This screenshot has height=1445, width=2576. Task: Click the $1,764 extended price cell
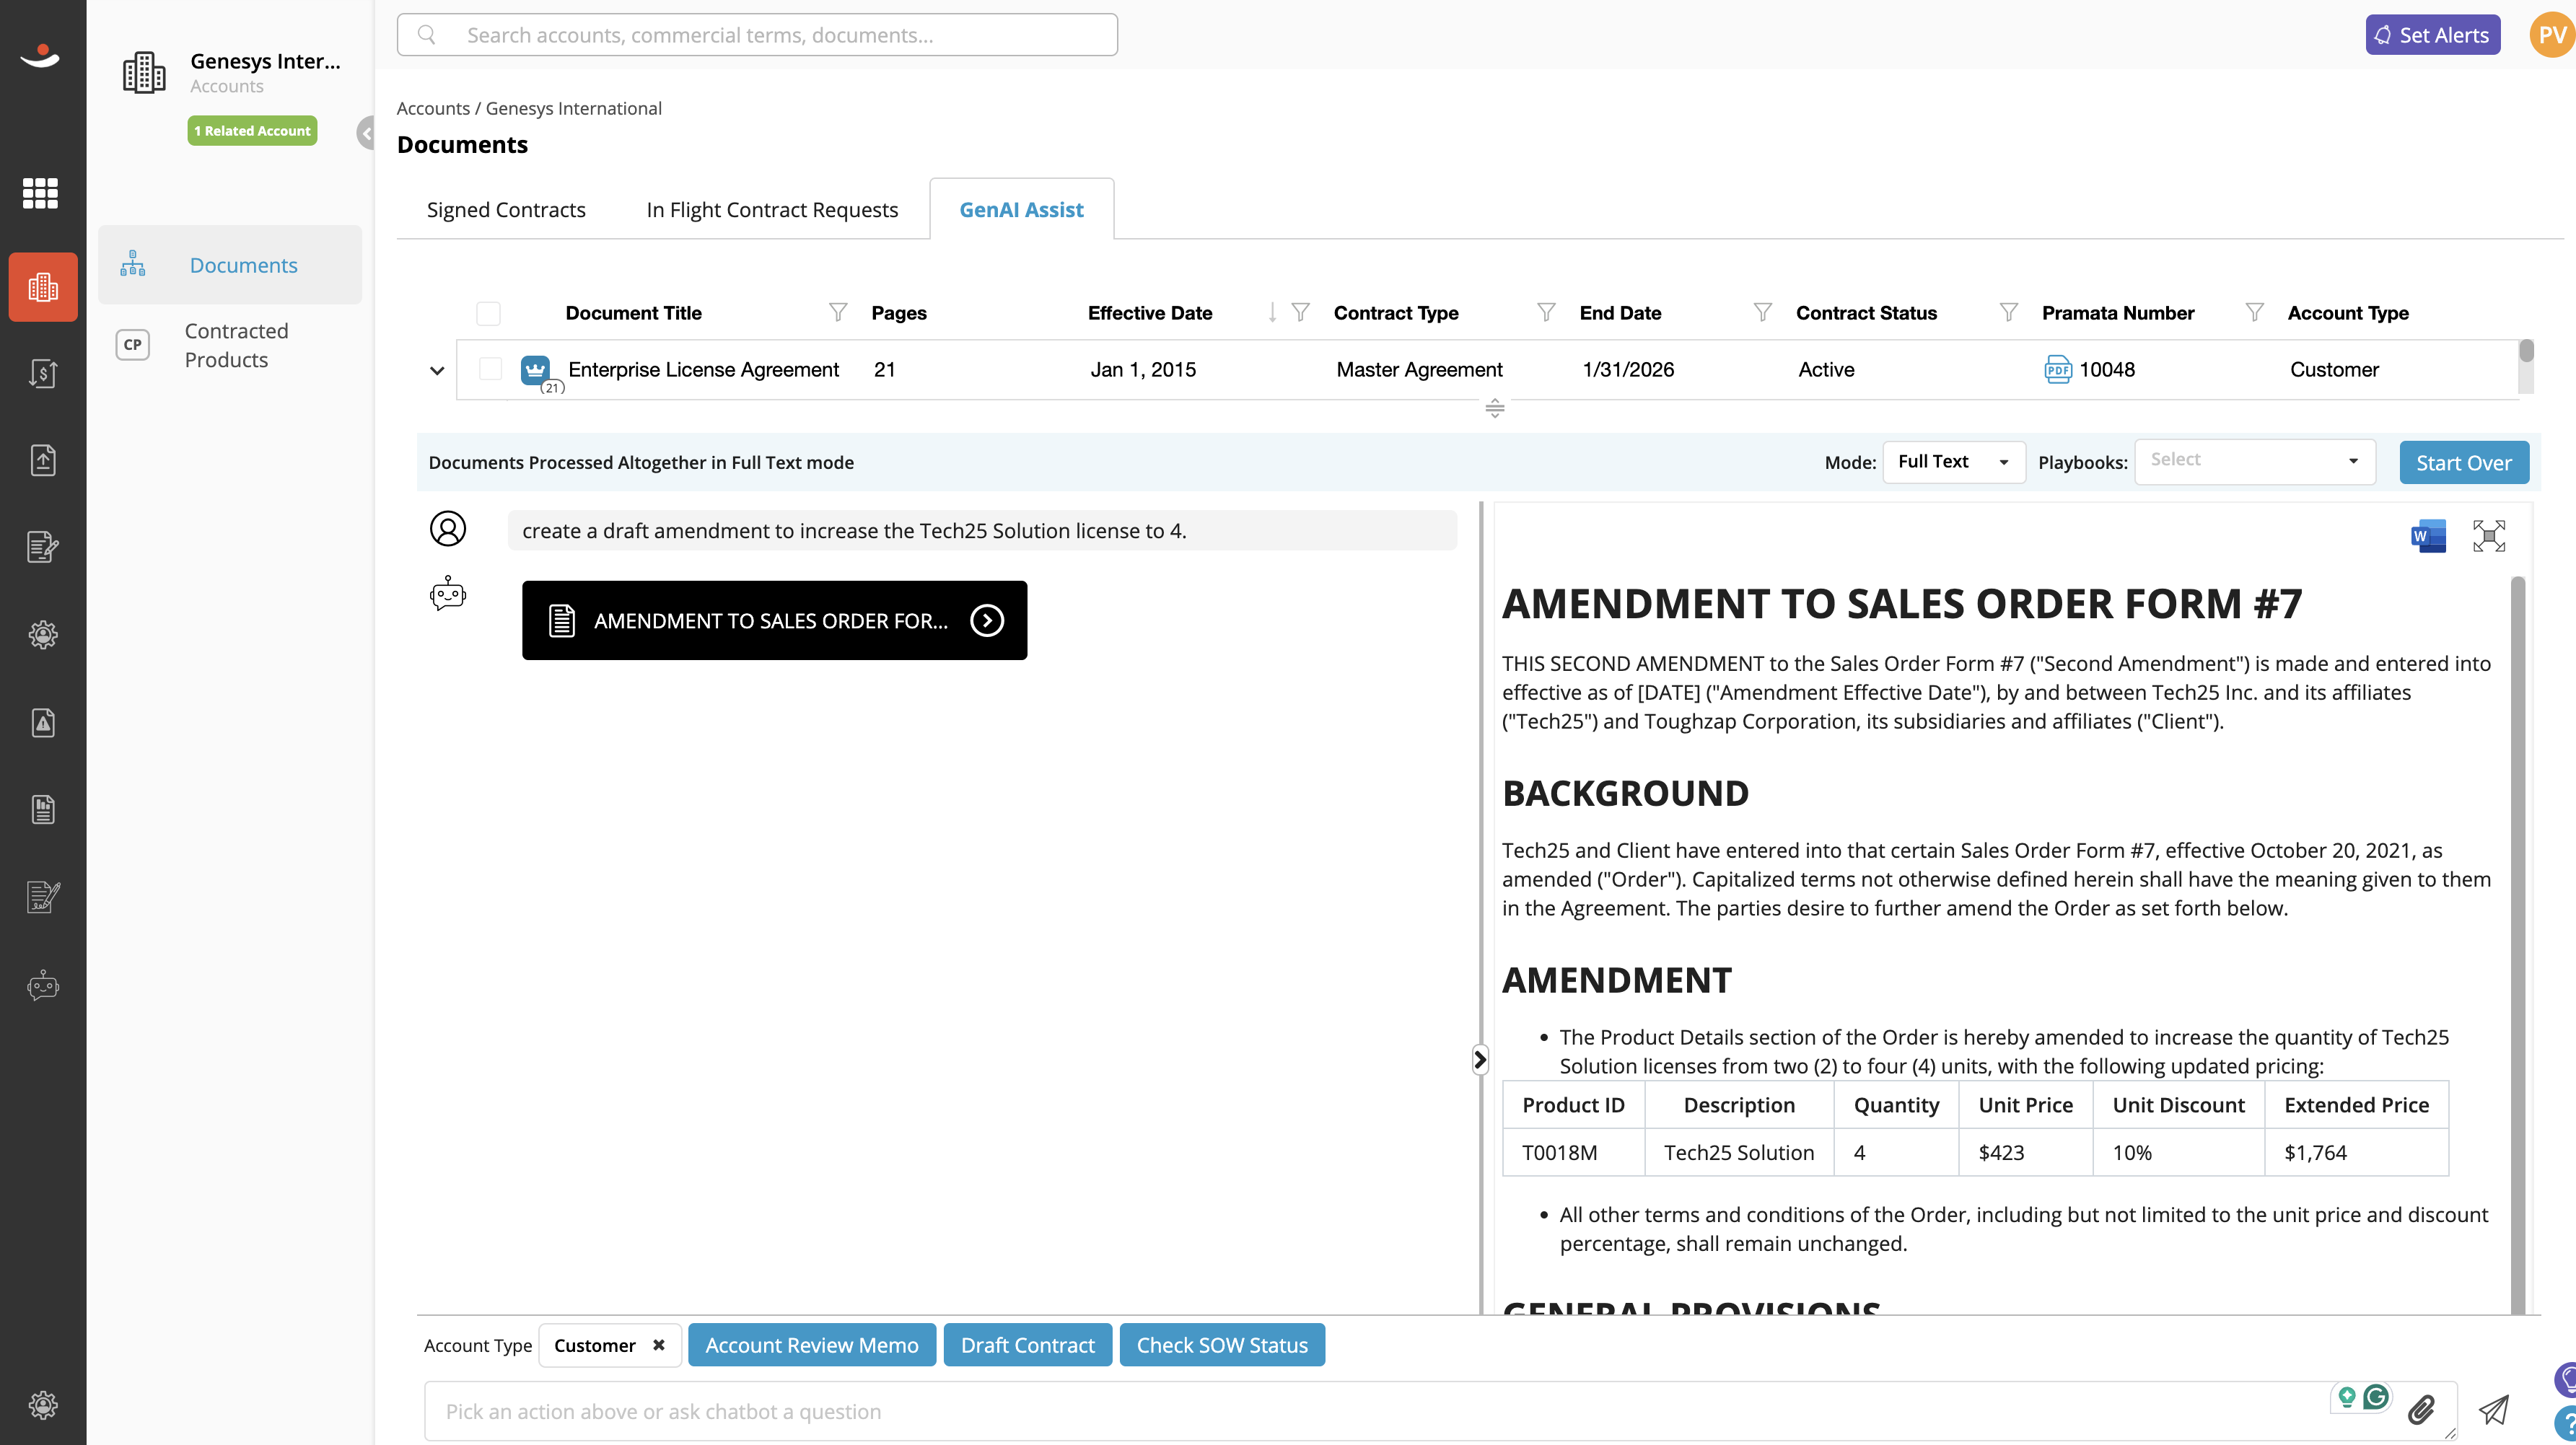click(x=2357, y=1152)
